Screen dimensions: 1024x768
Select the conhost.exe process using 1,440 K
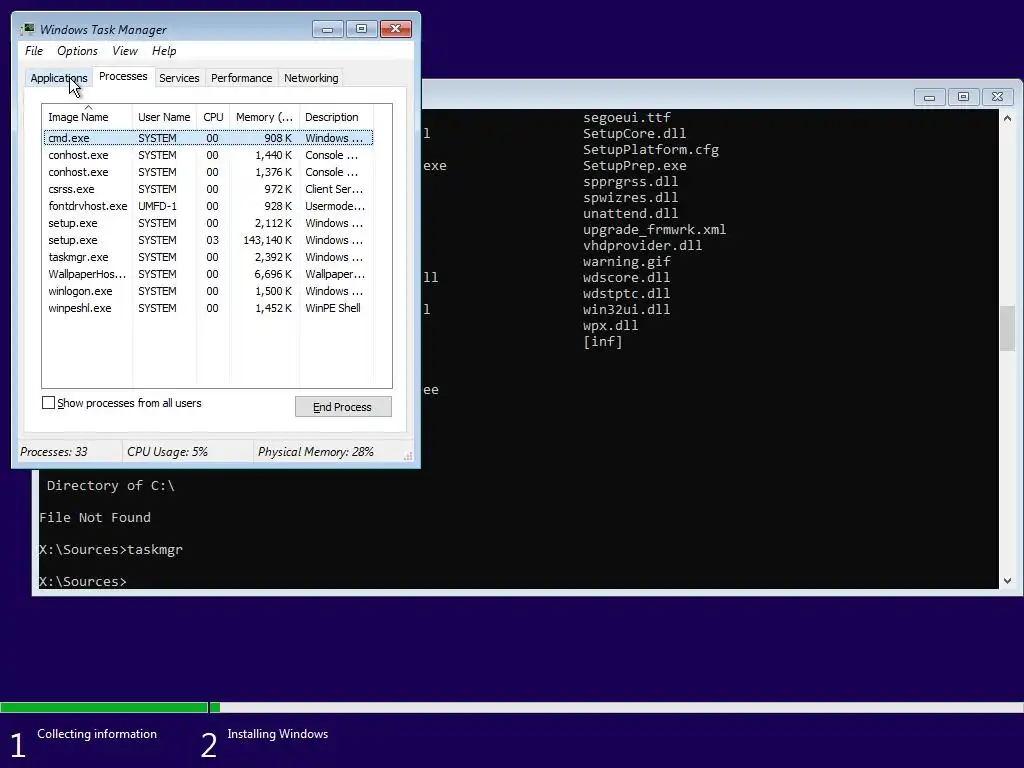208,155
